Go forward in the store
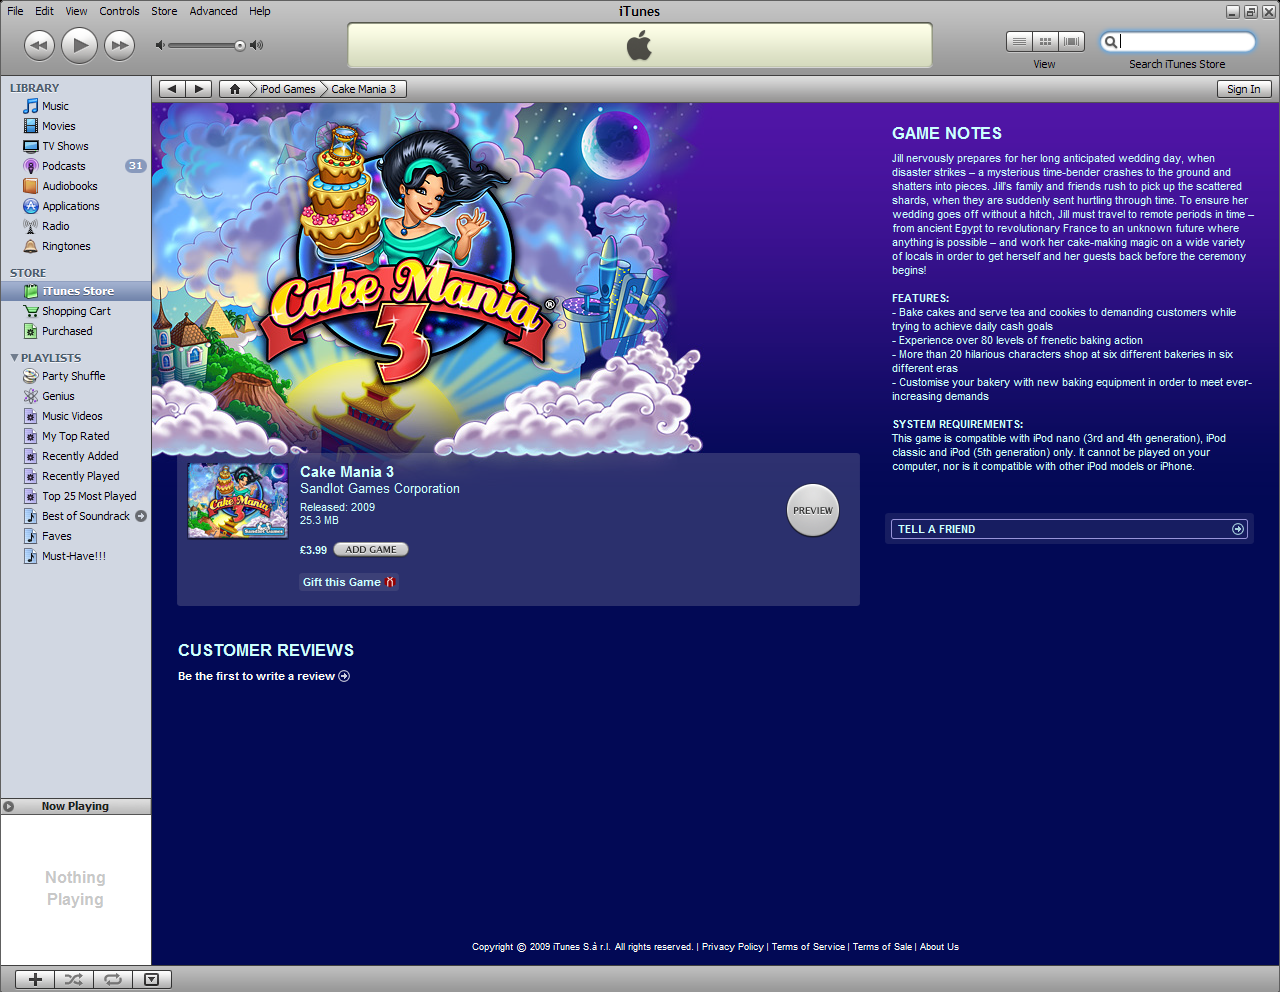1280x992 pixels. (x=199, y=89)
